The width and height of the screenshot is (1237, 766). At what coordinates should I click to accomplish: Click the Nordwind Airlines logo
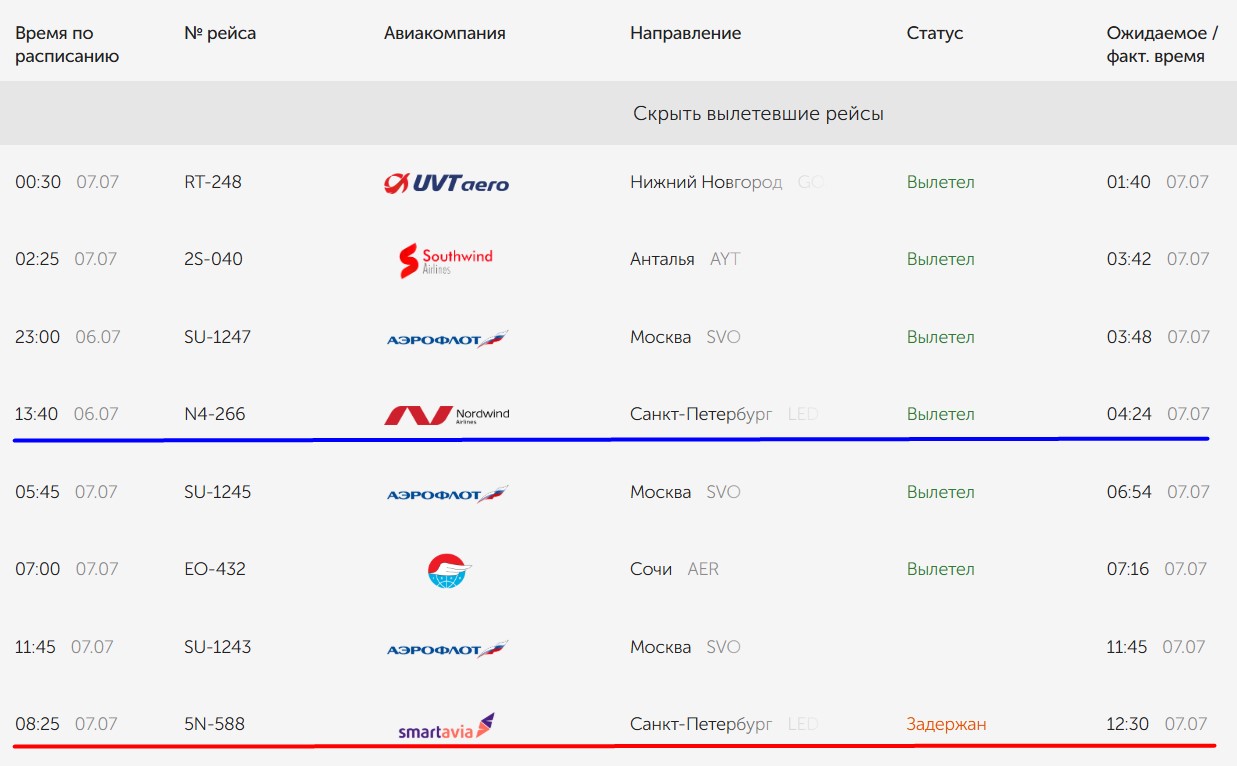446,415
